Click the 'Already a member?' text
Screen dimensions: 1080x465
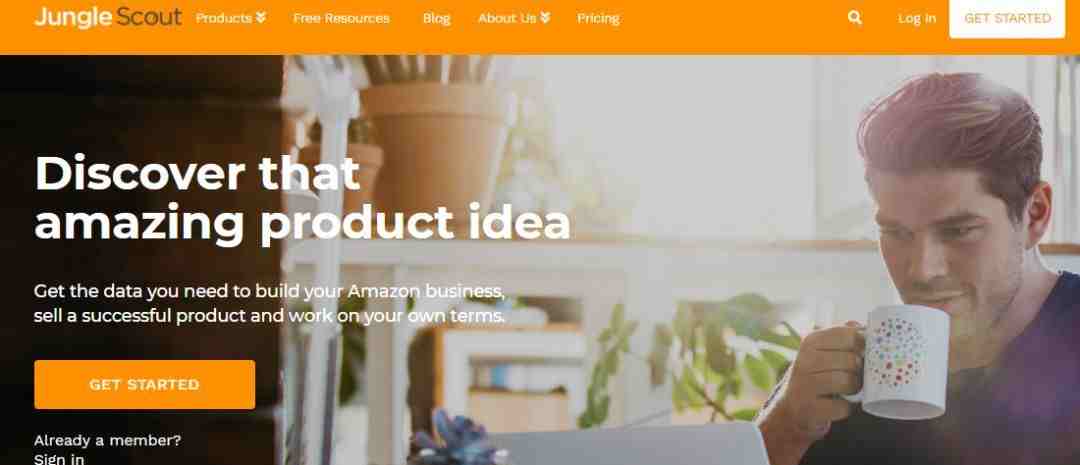[107, 440]
